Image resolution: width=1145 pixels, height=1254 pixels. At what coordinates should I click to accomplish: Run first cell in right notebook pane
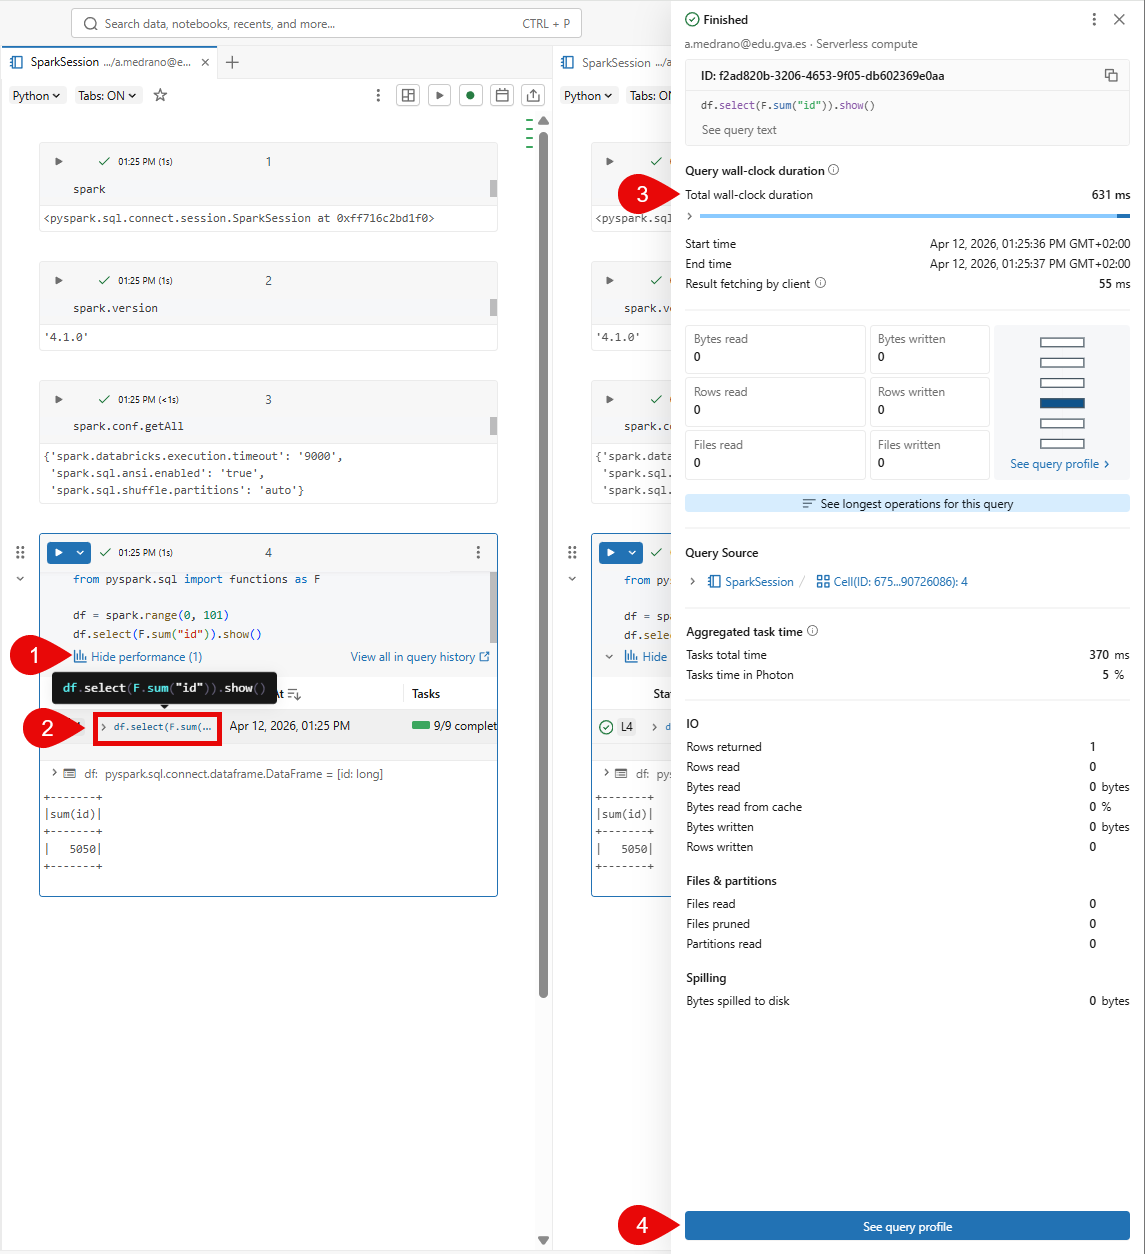tap(610, 161)
